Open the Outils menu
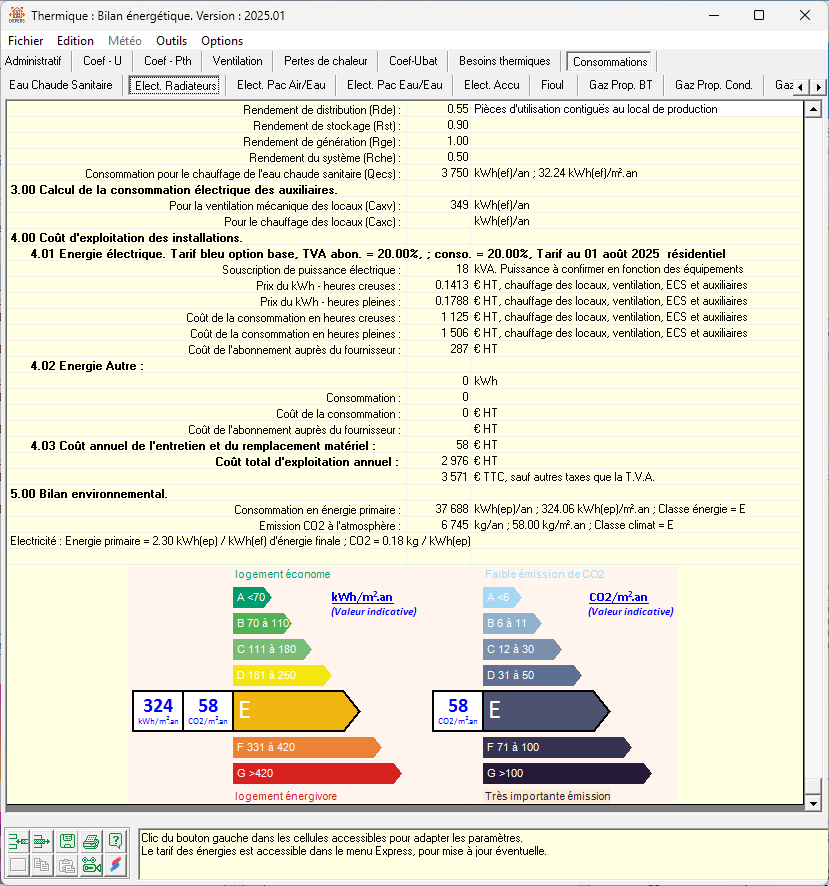Image resolution: width=829 pixels, height=886 pixels. (172, 41)
